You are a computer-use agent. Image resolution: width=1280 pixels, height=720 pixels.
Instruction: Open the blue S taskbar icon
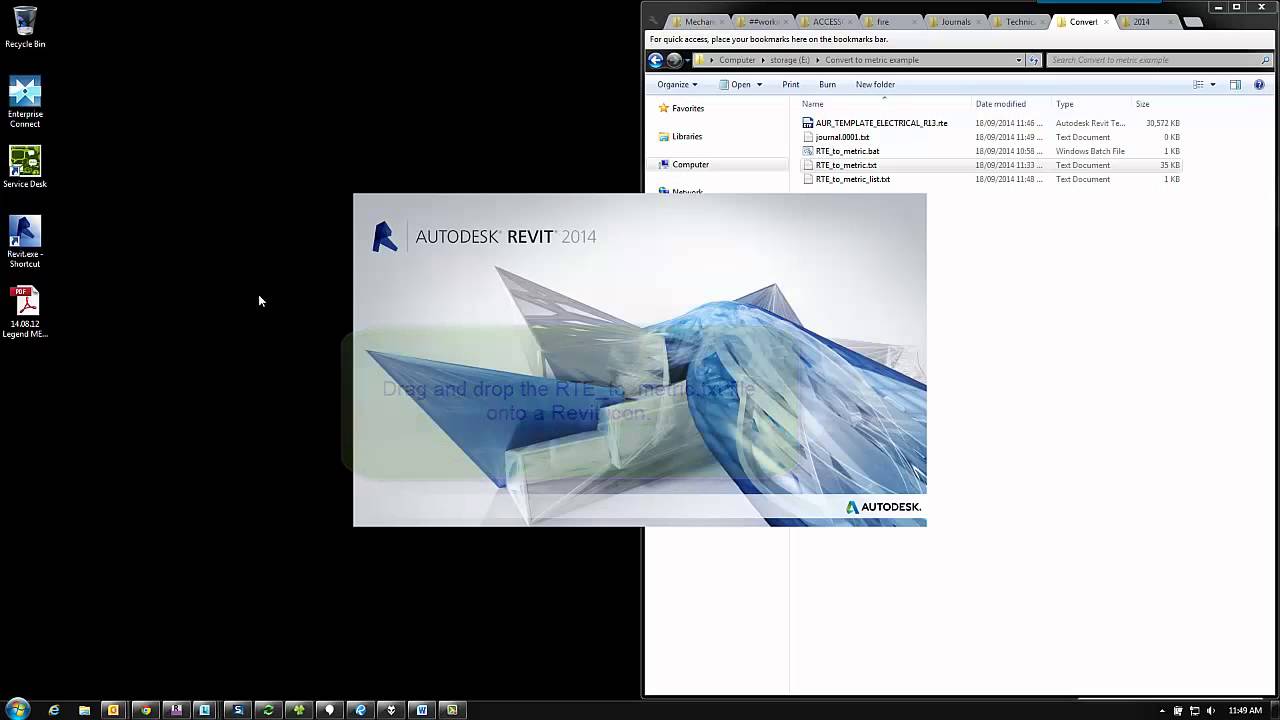pyautogui.click(x=238, y=710)
